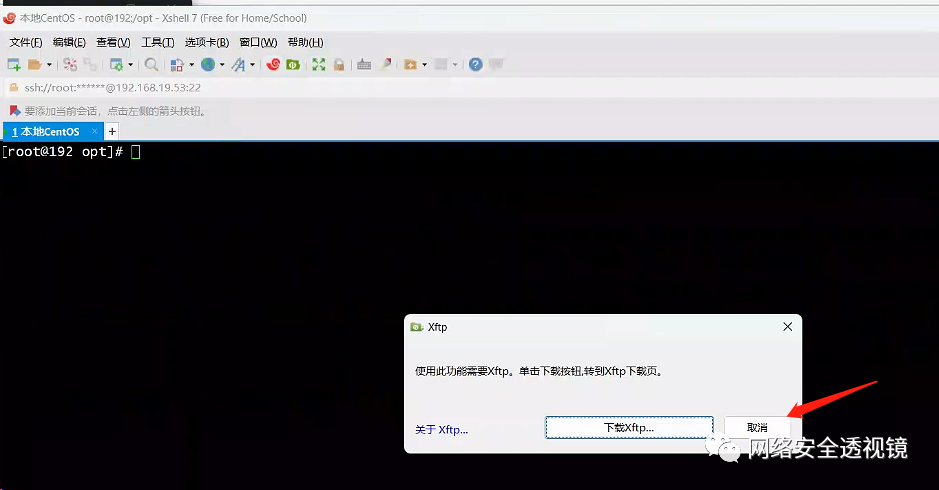Click the terminal prompt [root@192 opt]#
This screenshot has height=490, width=939.
click(62, 152)
